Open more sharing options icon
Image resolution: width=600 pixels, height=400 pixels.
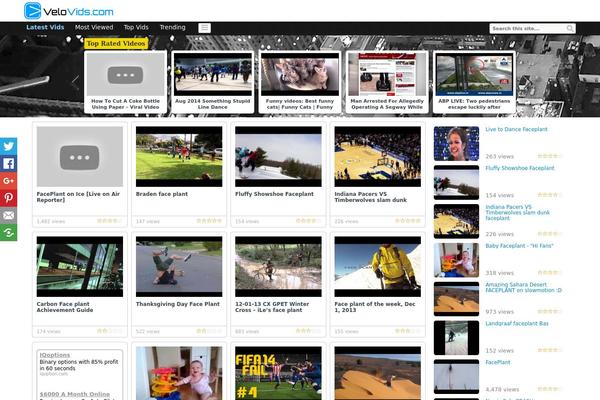8,232
